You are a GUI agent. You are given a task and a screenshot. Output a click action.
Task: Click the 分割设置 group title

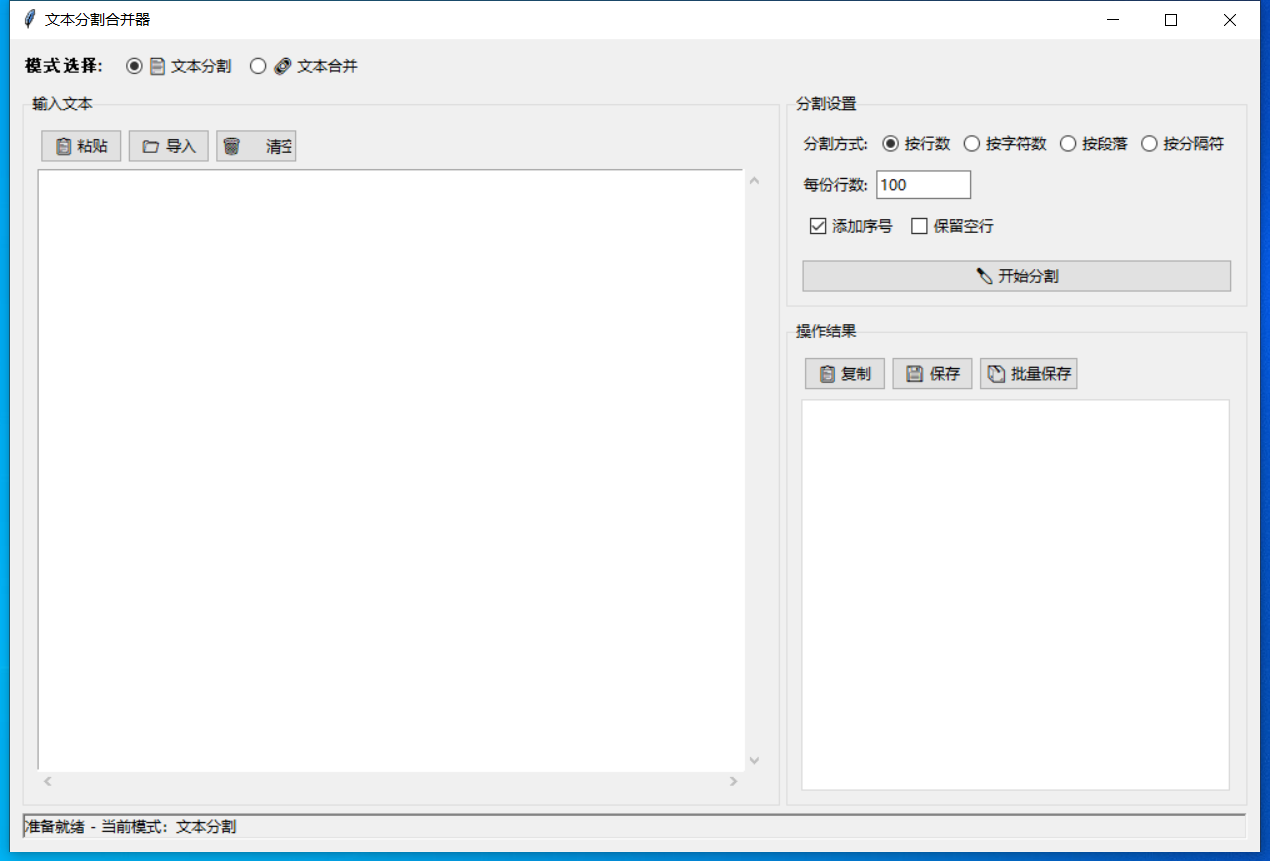click(x=826, y=104)
